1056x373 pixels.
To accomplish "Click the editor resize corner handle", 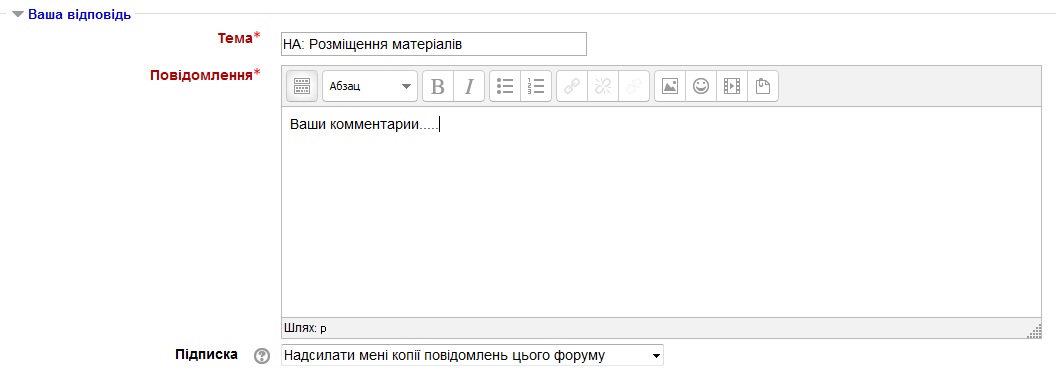I will click(1034, 331).
